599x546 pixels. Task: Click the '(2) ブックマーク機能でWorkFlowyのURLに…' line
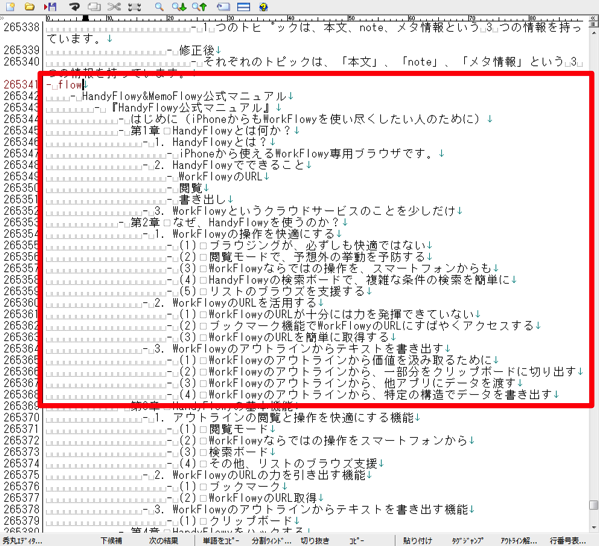[x=356, y=326]
